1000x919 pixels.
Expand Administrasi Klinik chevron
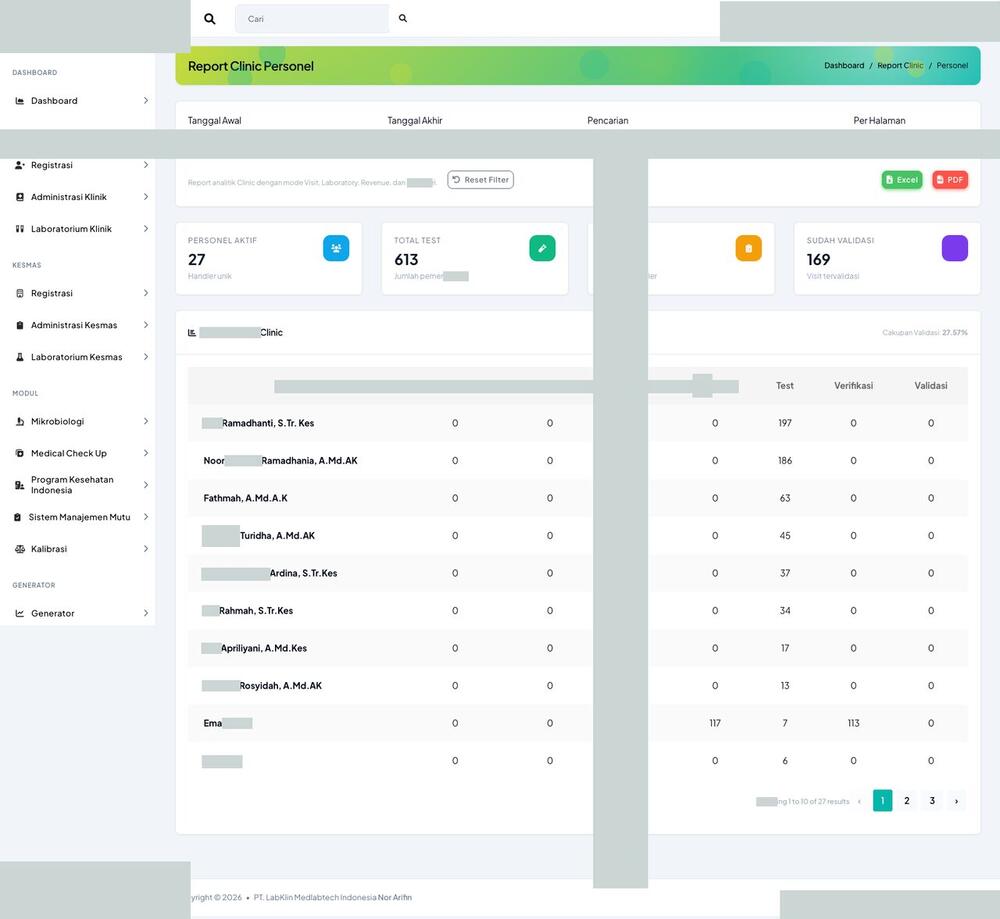[x=145, y=197]
